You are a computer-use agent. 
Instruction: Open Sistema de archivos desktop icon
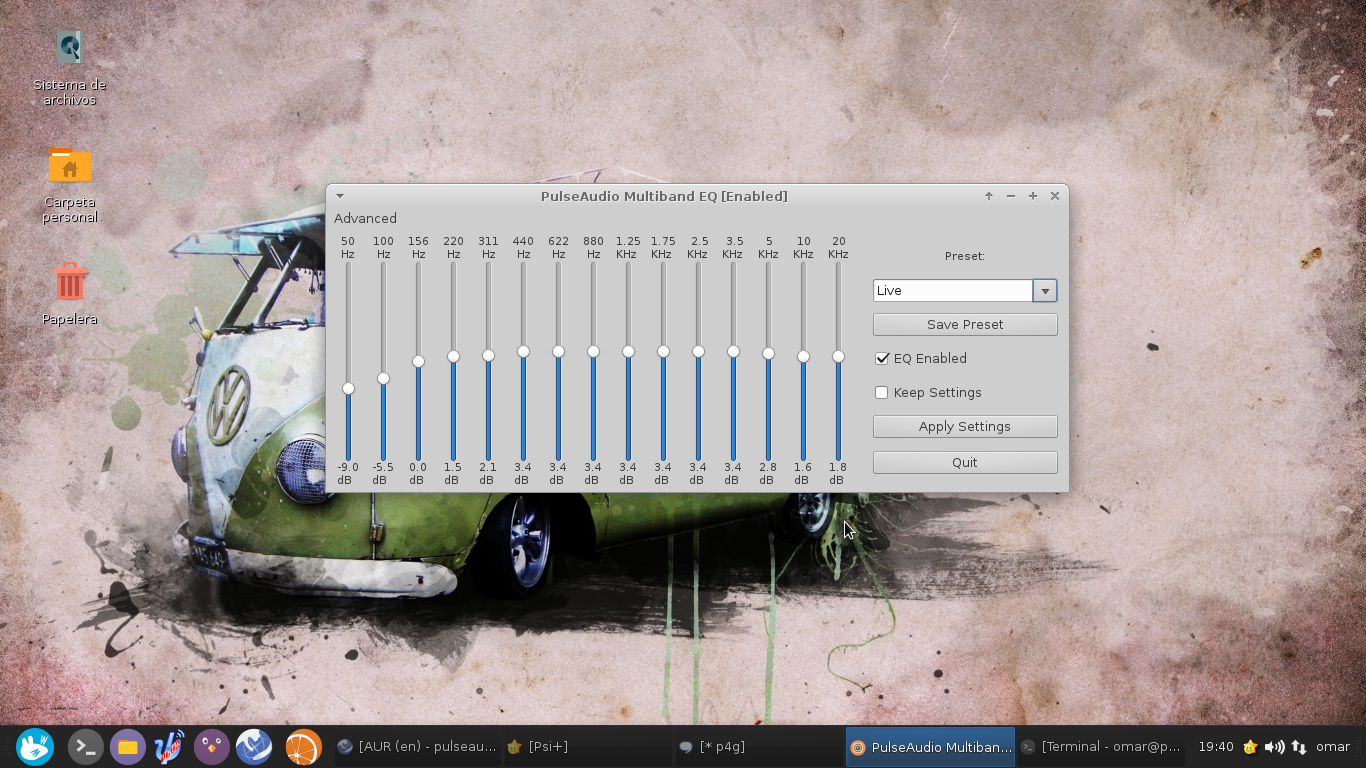pos(69,68)
